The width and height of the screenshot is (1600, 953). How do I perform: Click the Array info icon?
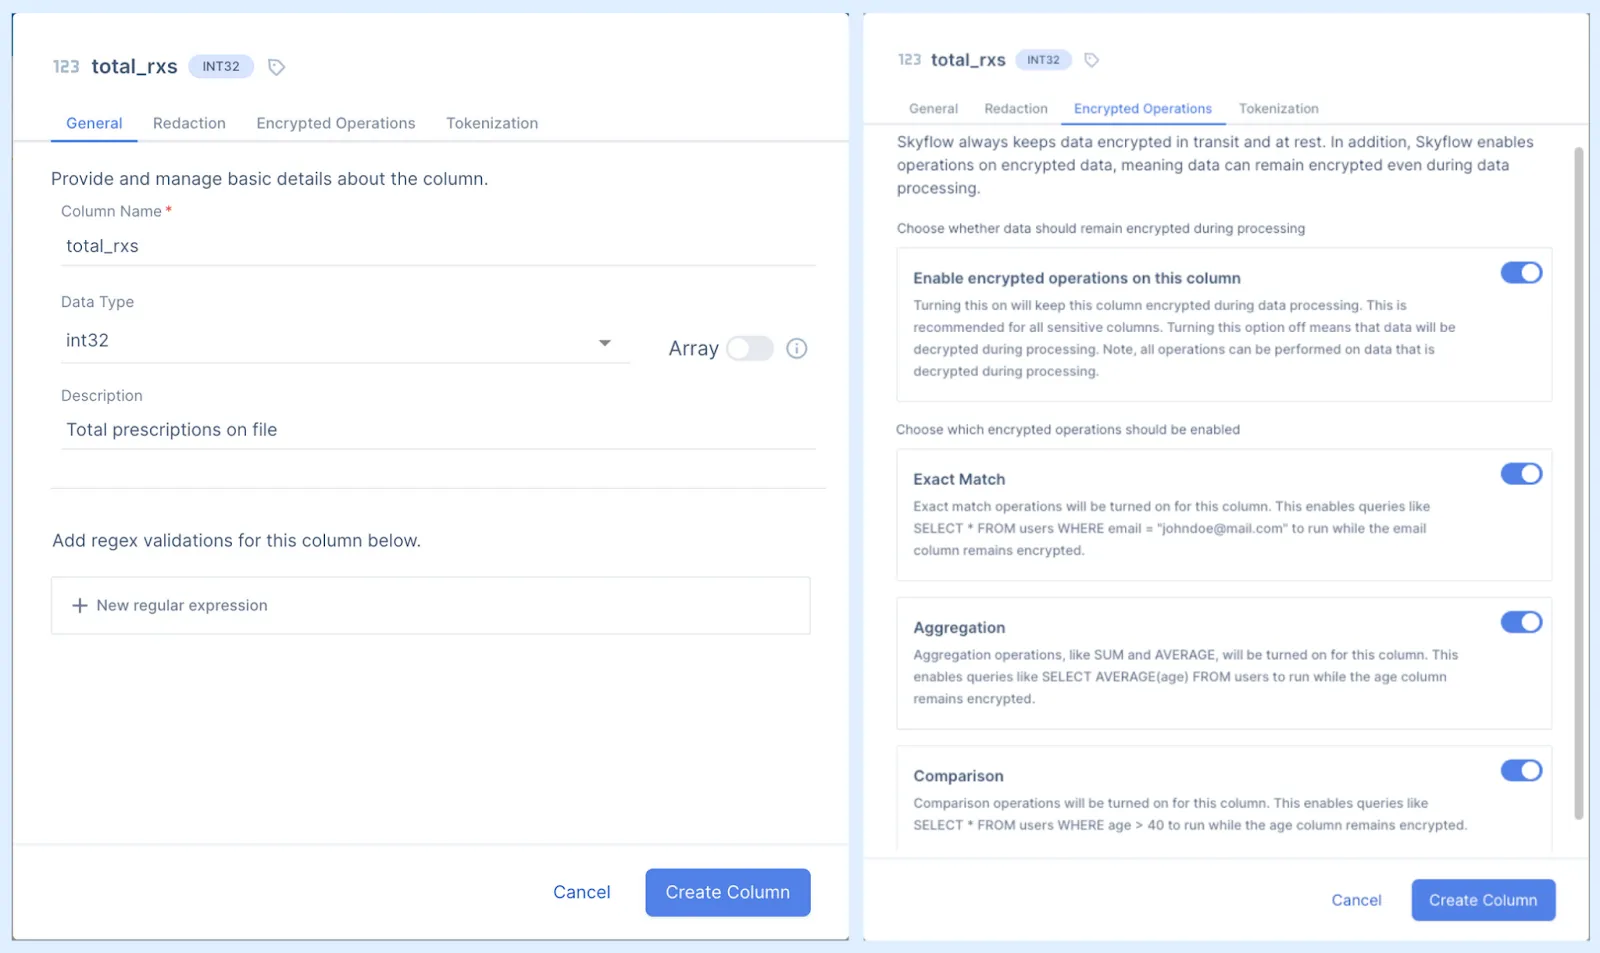[x=796, y=349]
